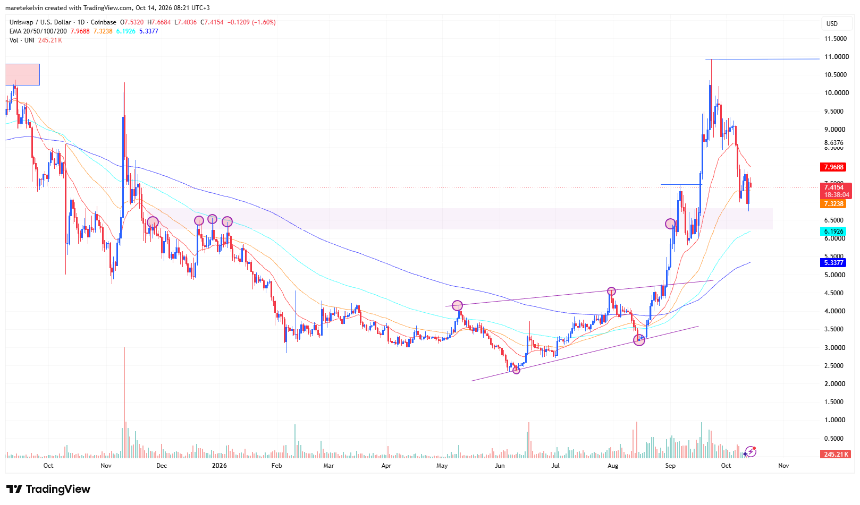
Task: Click the header text 'maretekelvin created with TradingView.com'
Action: click(69, 8)
